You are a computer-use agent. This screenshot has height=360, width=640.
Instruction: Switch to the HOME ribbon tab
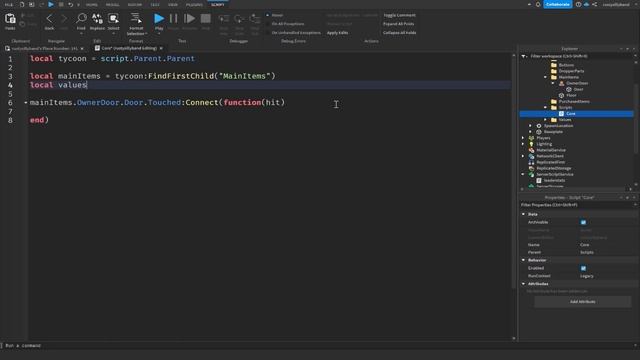(92, 4)
